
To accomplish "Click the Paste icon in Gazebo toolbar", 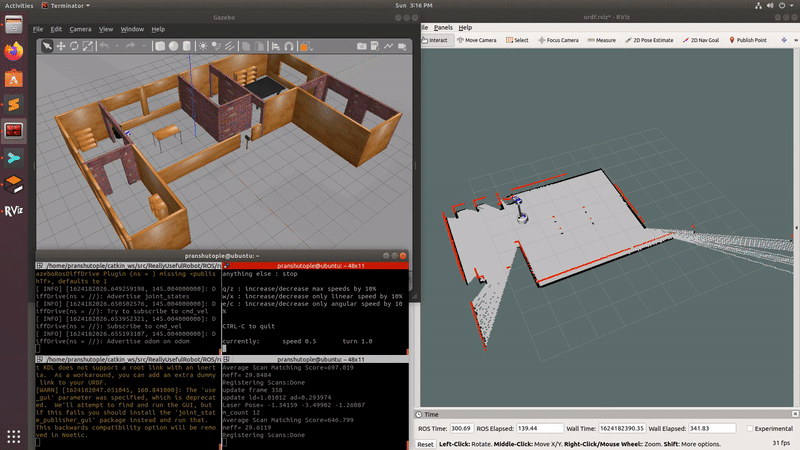I will point(259,46).
